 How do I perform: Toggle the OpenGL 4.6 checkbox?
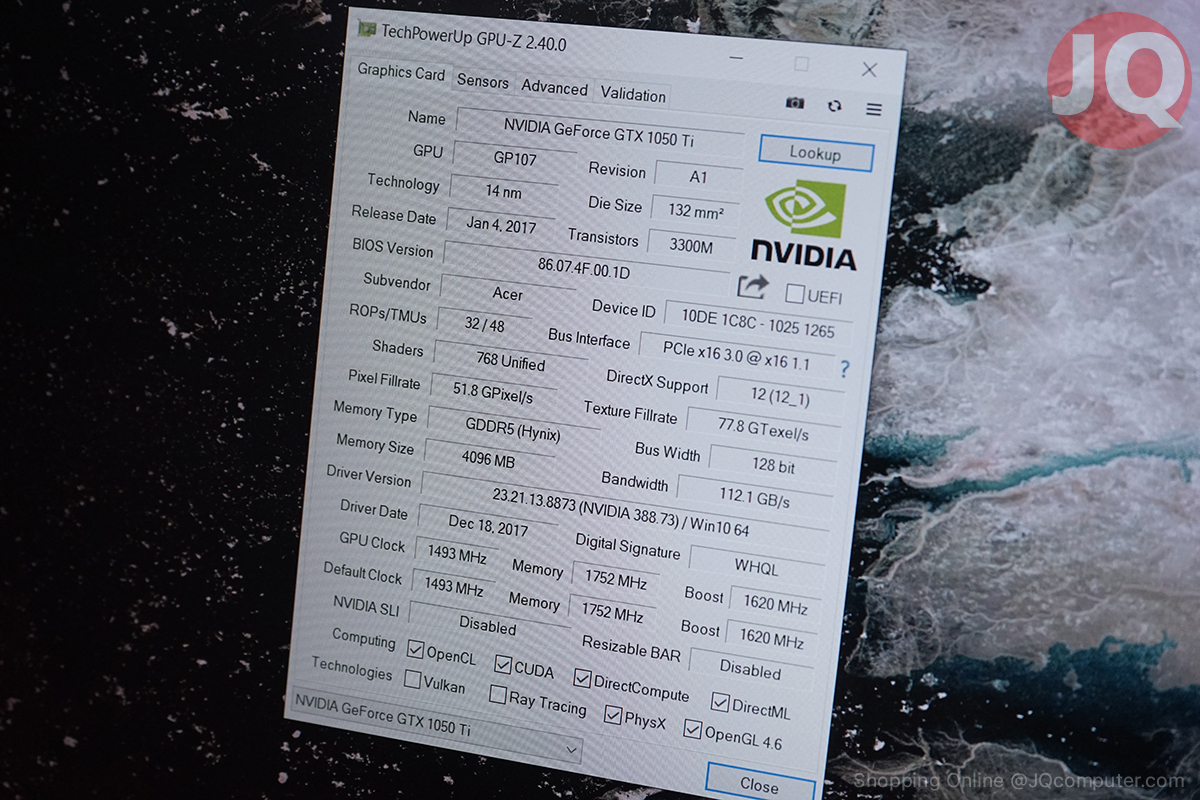692,730
